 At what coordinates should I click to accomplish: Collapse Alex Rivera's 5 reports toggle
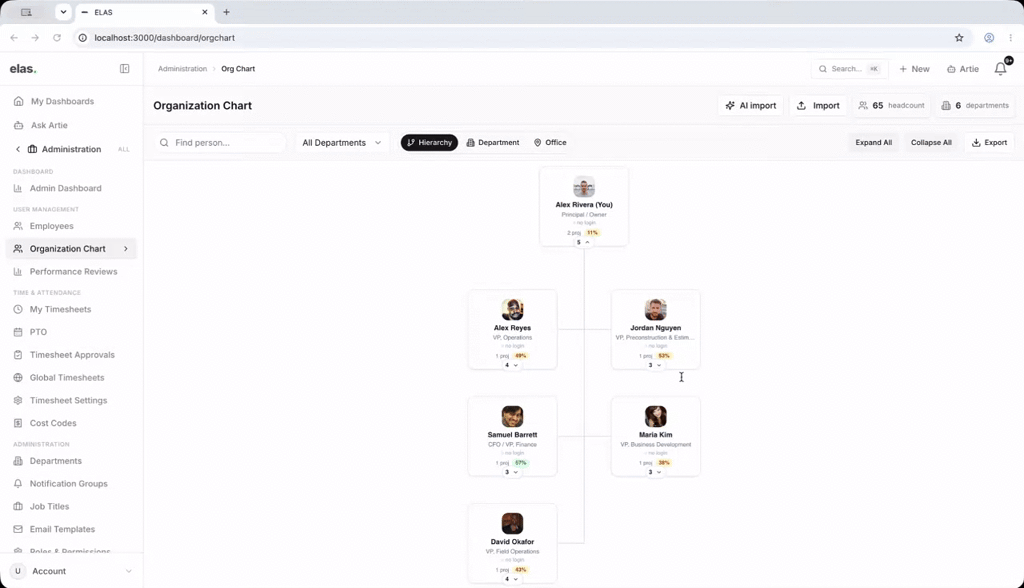tap(583, 242)
